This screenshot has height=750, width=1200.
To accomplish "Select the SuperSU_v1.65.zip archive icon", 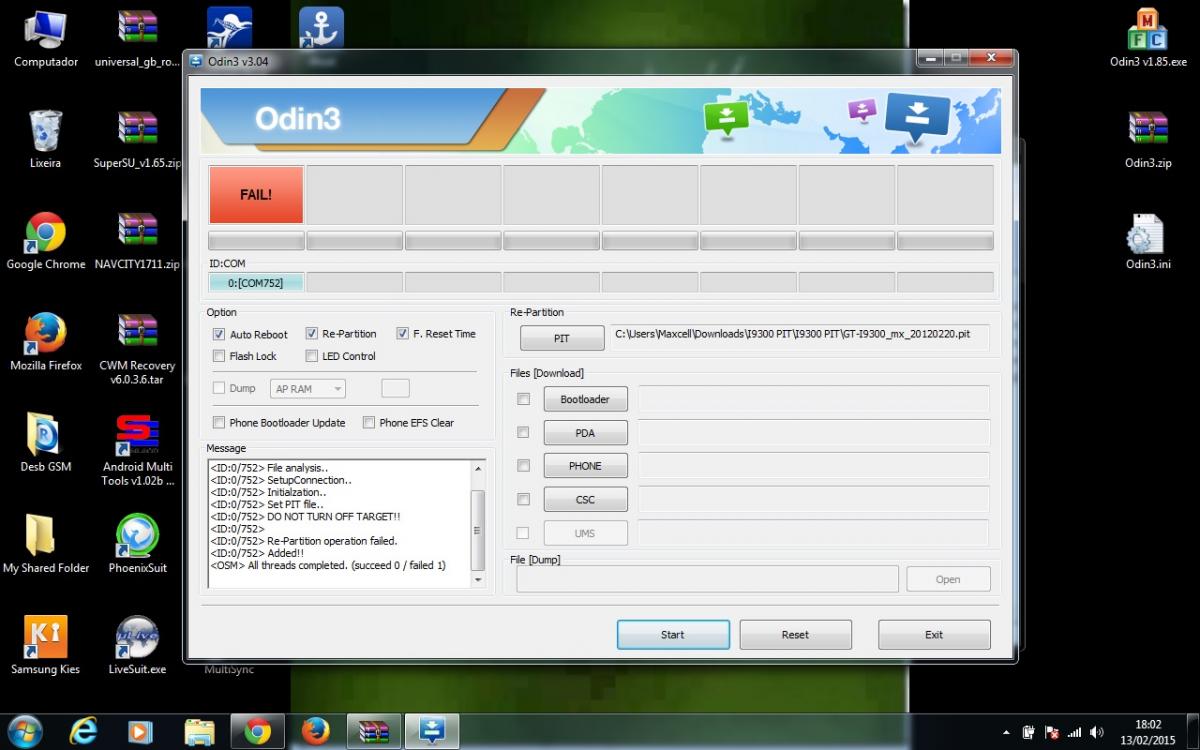I will click(x=137, y=138).
